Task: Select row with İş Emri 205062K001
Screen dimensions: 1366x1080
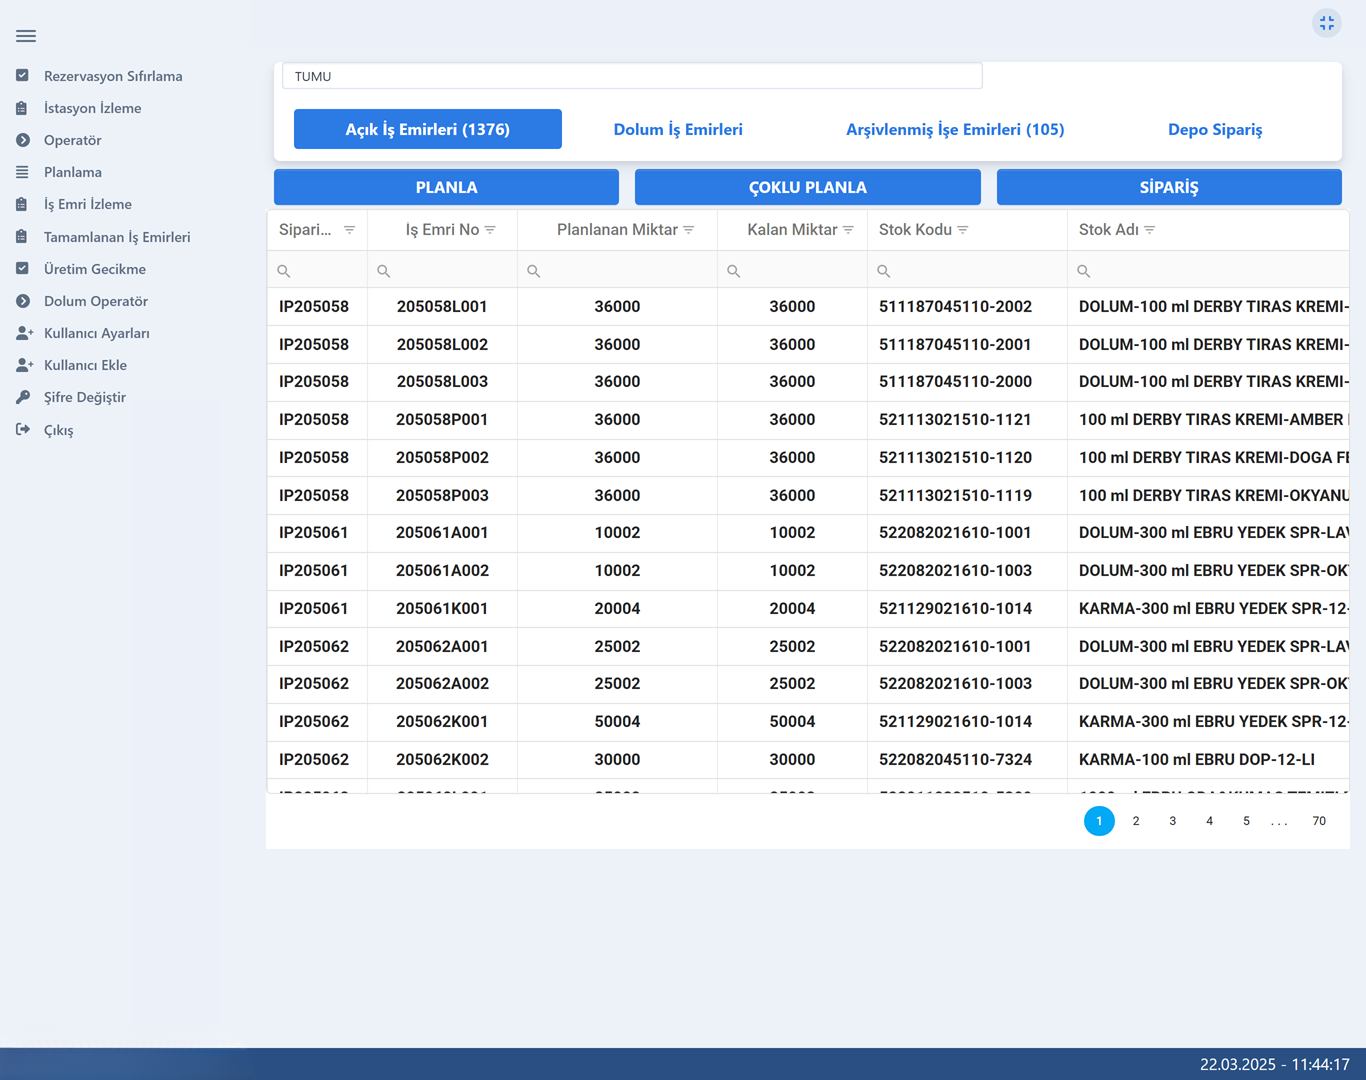Action: pyautogui.click(x=808, y=722)
